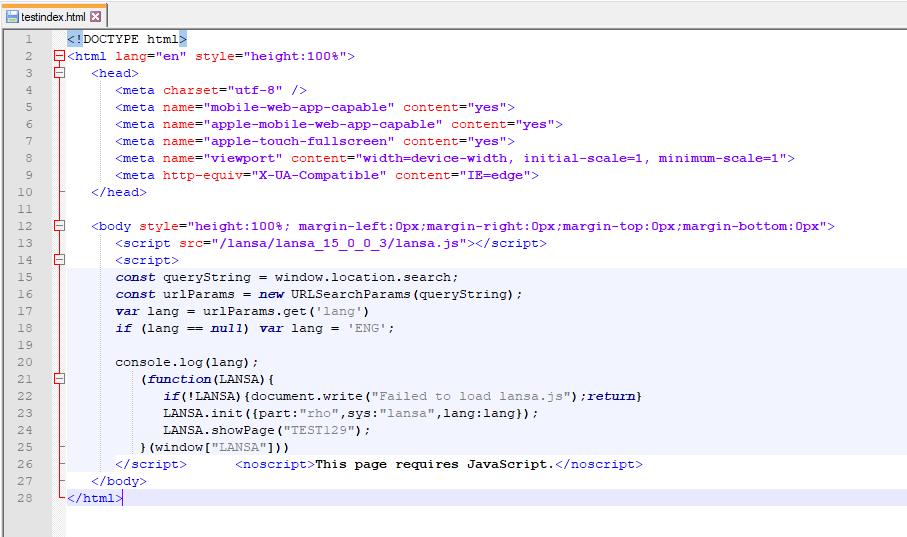
Task: Click the closing </html> tag
Action: coord(95,498)
